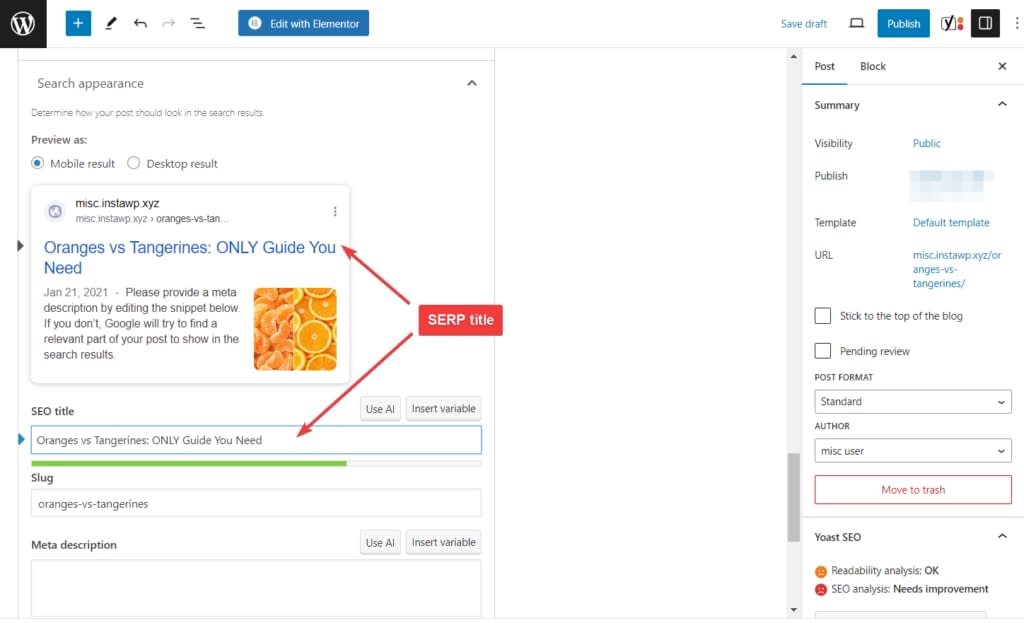Open the SERP preview options menu
Viewport: 1024px width, 623px height.
tap(335, 211)
